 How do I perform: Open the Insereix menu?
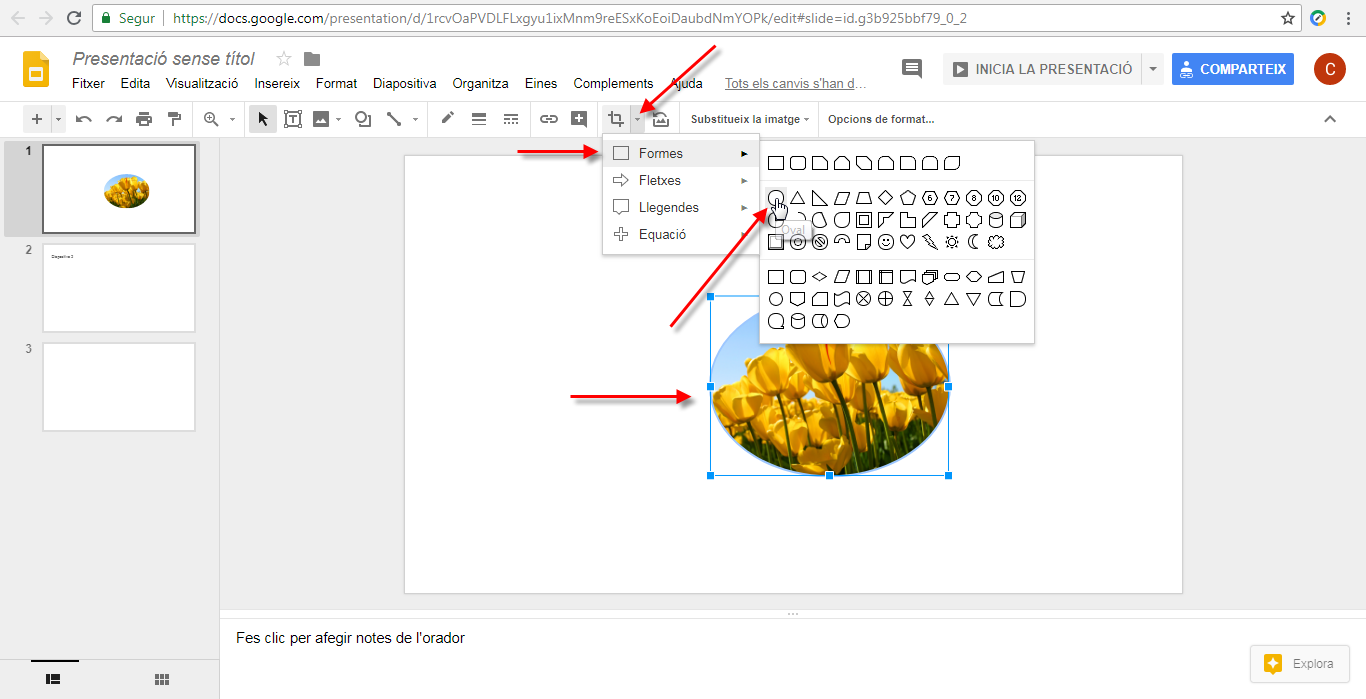click(x=277, y=83)
